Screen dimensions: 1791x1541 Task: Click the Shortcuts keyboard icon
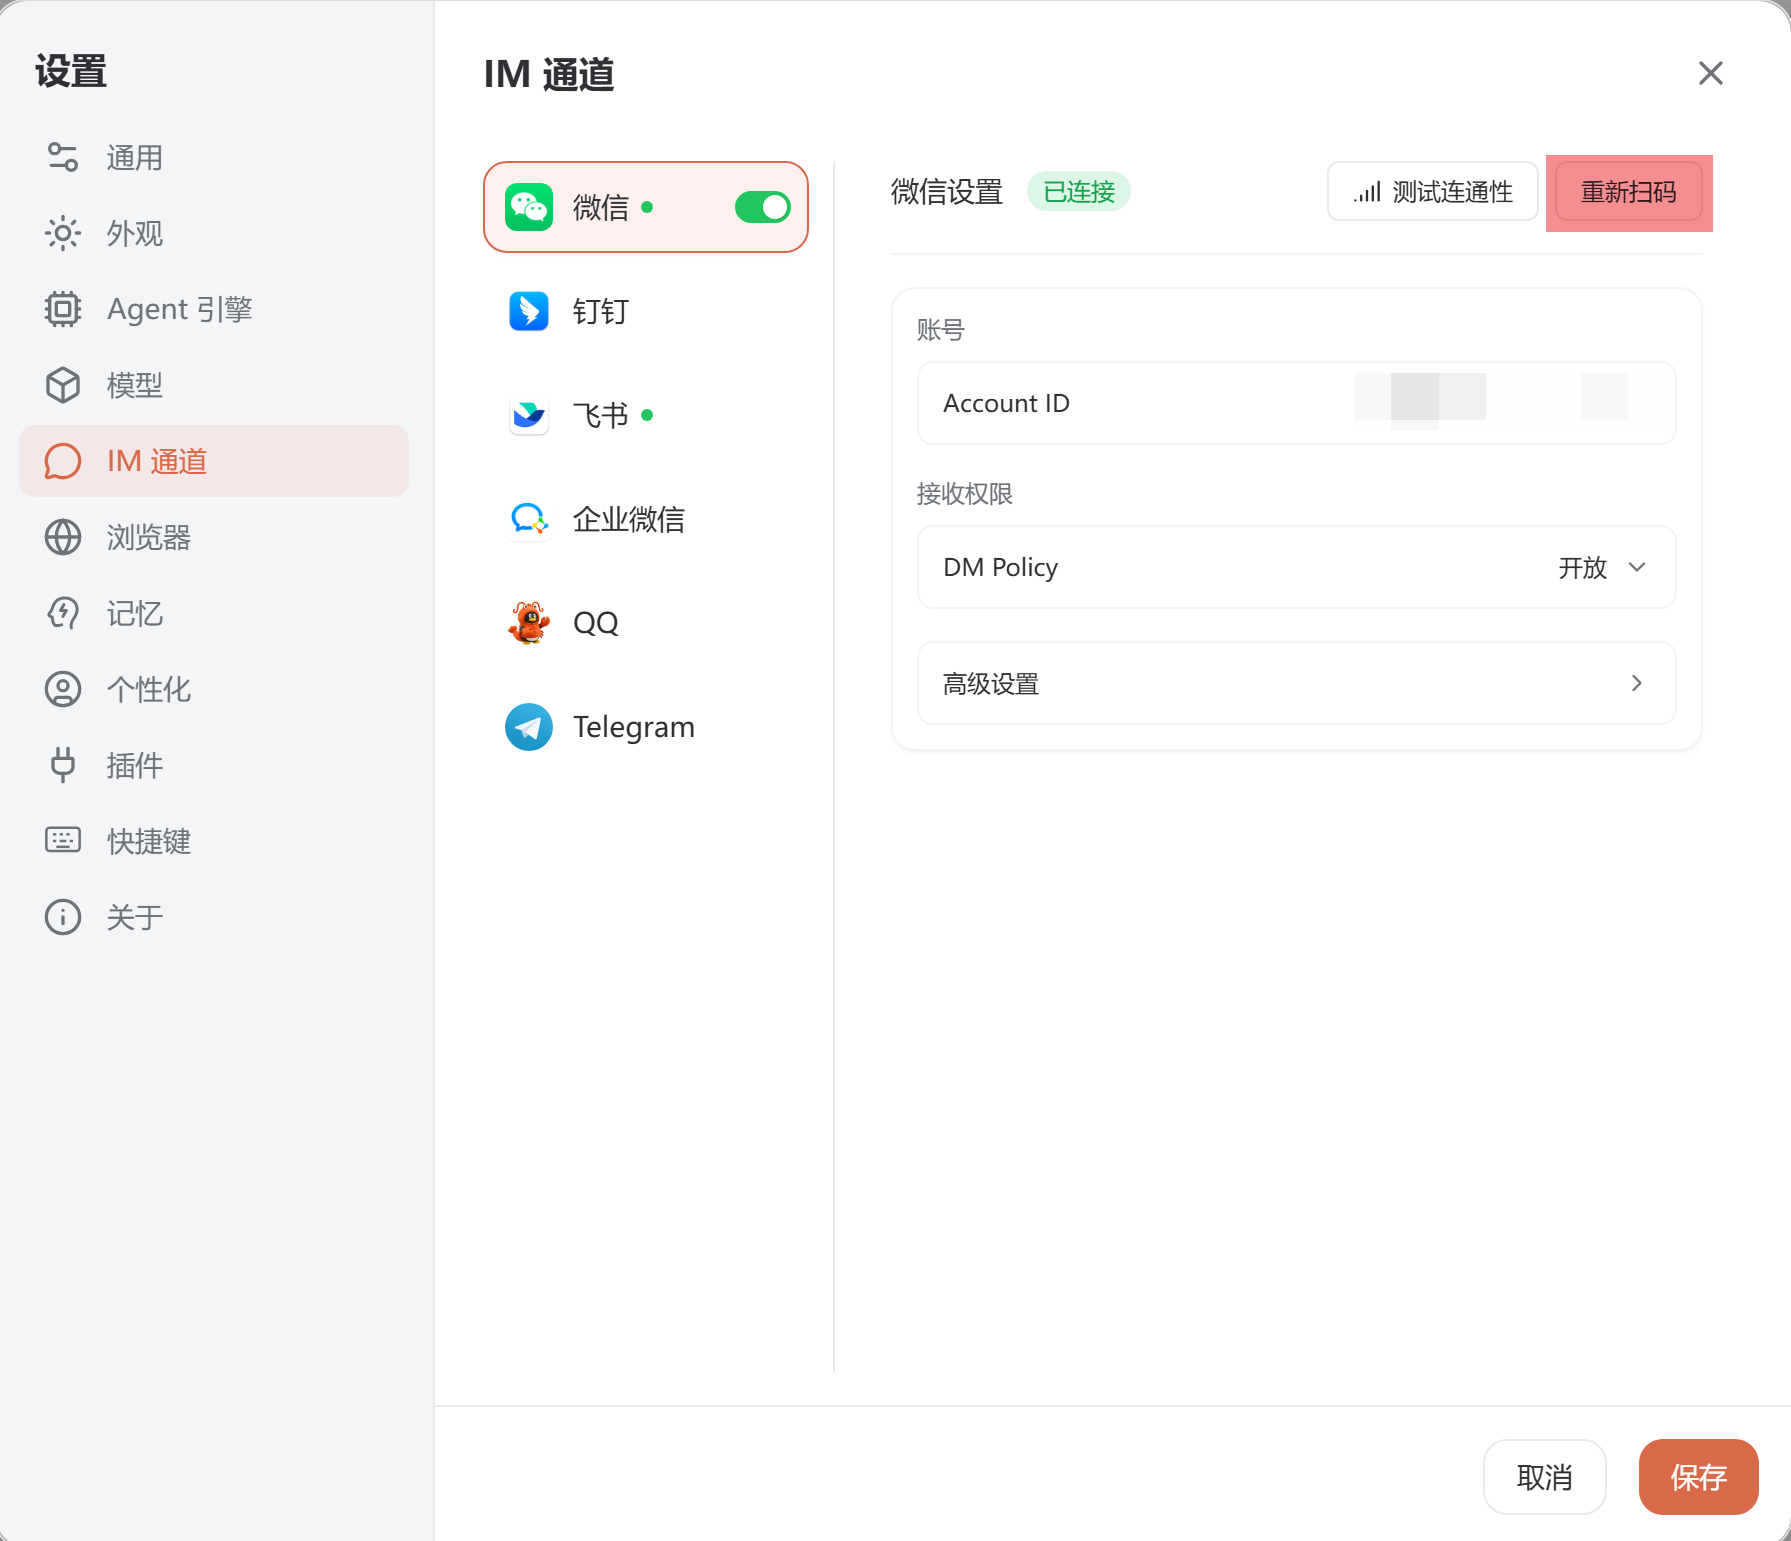[x=63, y=840]
